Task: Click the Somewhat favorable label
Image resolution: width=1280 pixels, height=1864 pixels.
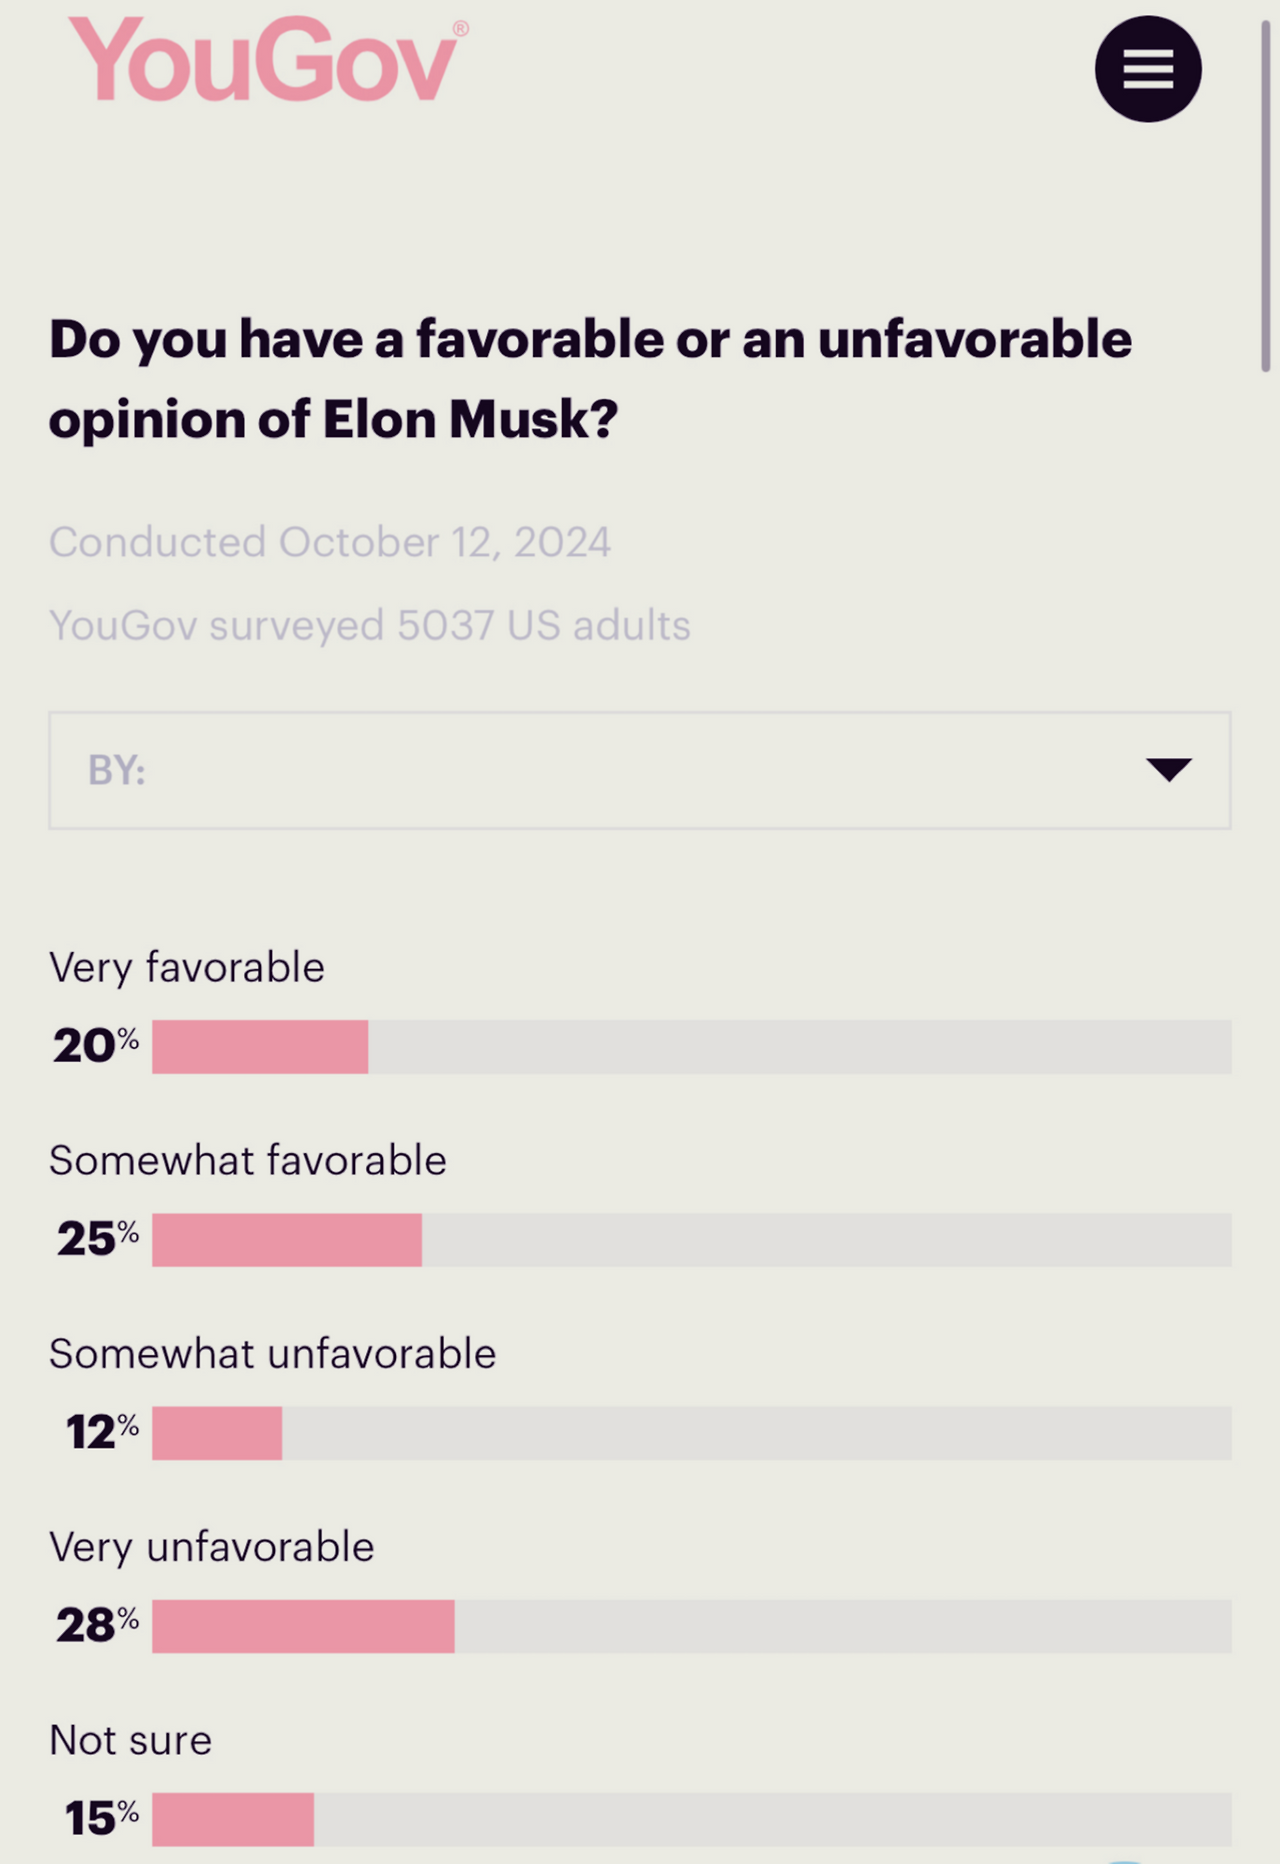Action: point(248,1161)
